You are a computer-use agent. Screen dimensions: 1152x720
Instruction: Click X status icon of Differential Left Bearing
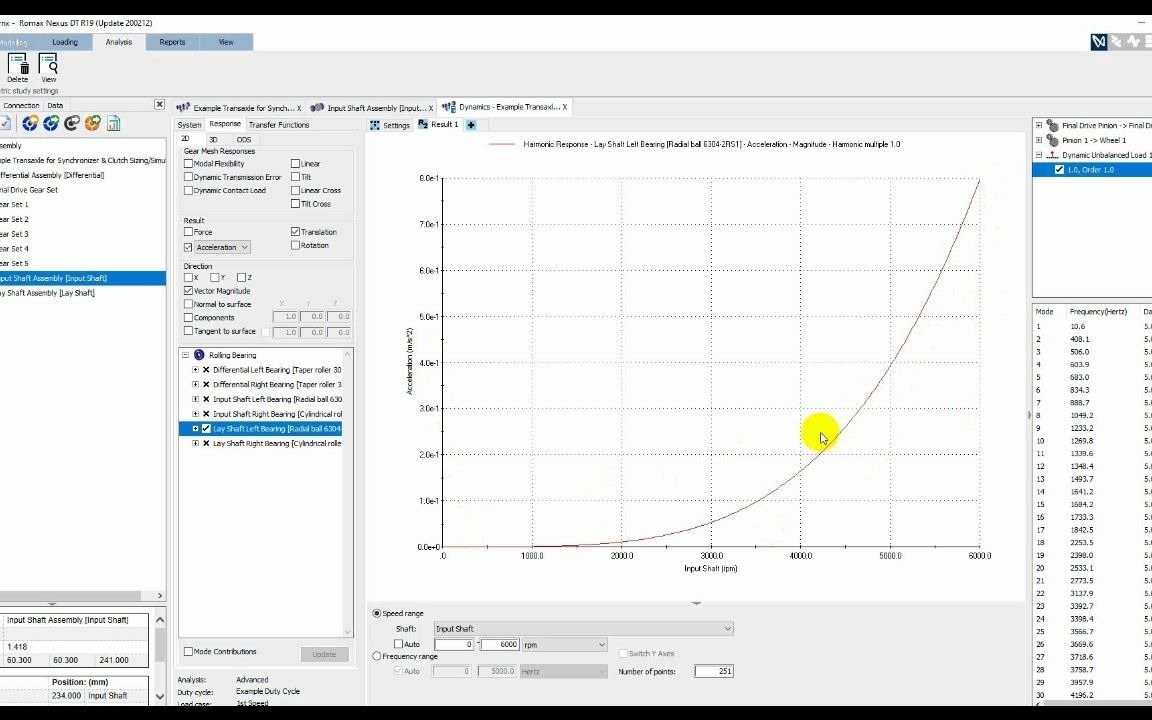[206, 370]
